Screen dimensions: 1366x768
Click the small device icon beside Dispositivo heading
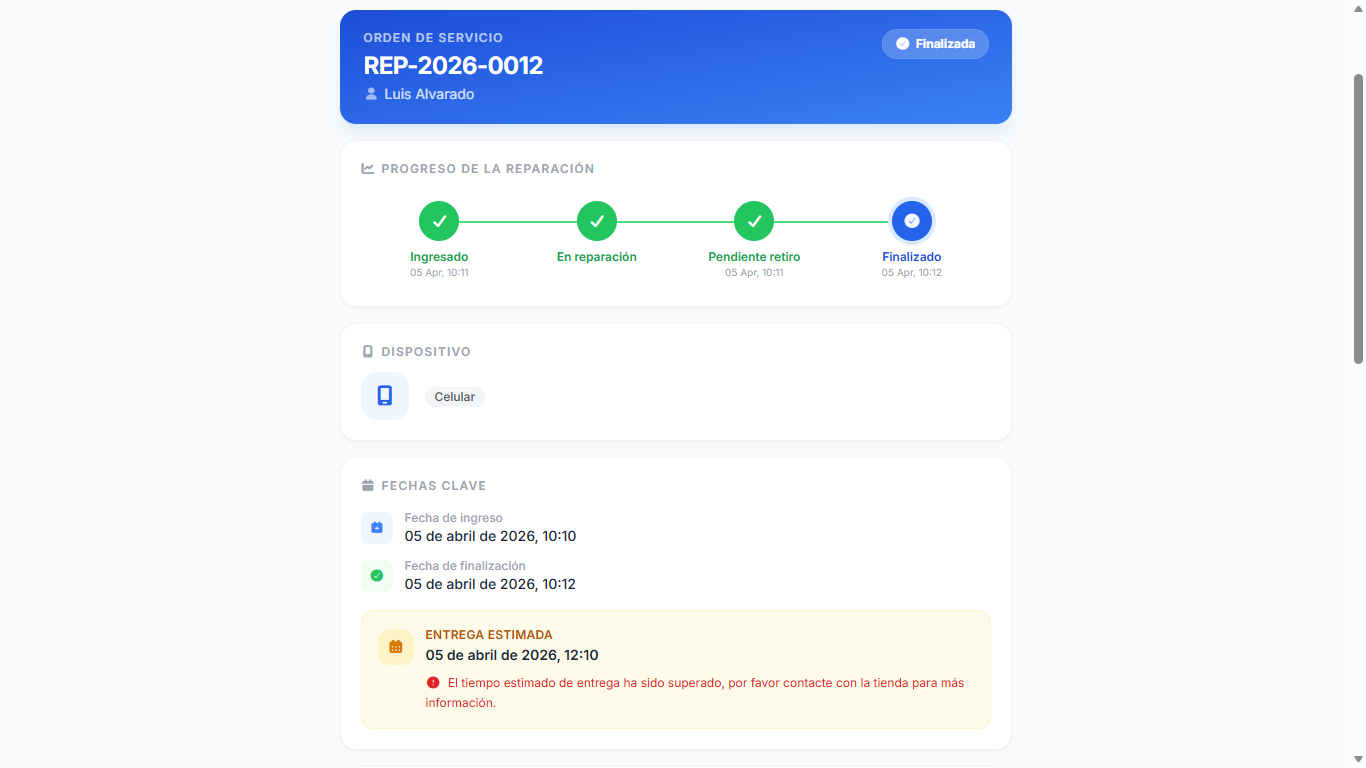click(368, 352)
